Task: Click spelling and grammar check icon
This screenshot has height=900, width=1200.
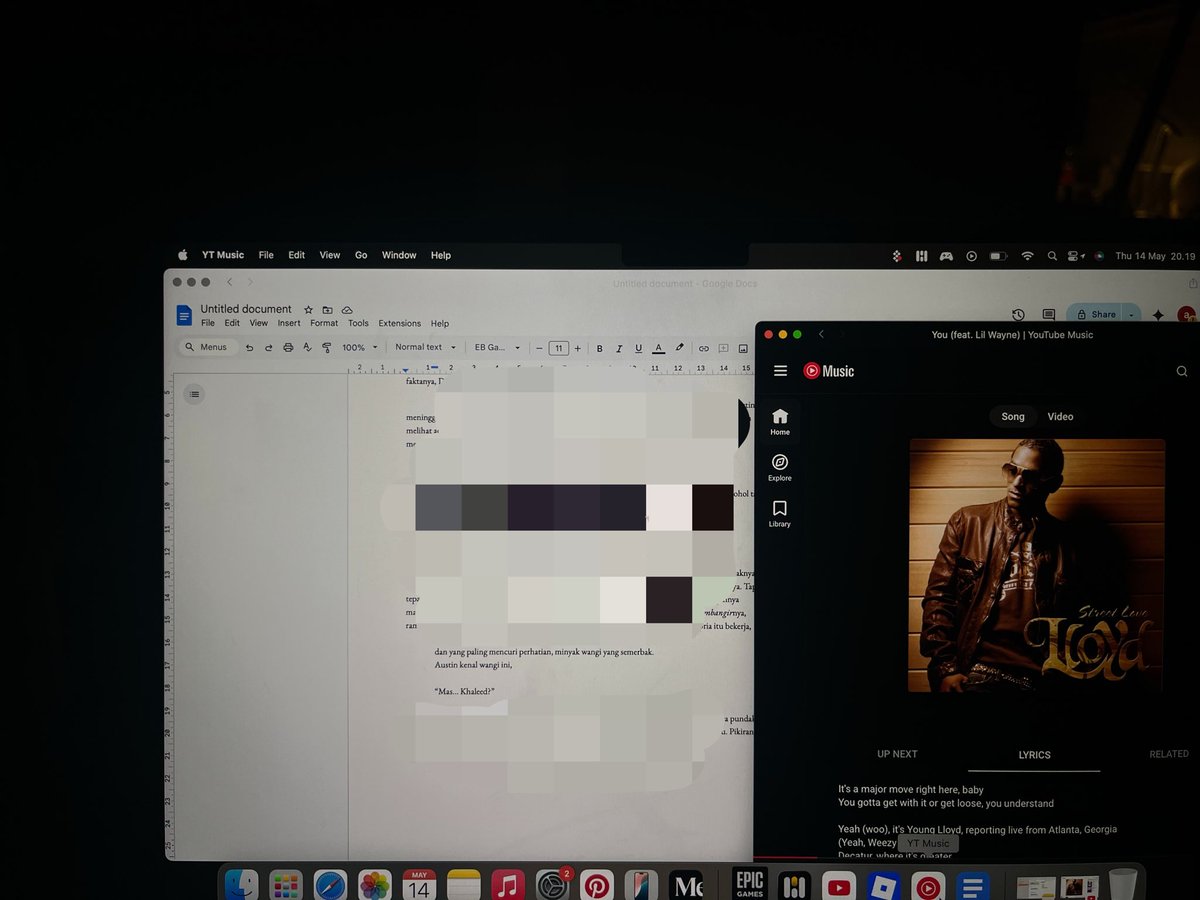Action: [x=307, y=348]
